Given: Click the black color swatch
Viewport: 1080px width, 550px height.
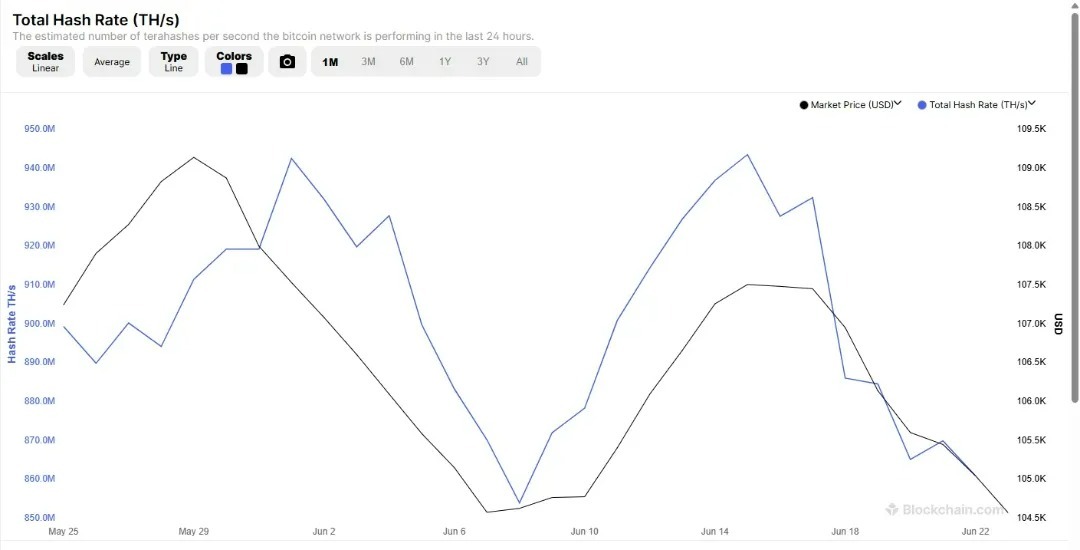Looking at the screenshot, I should 242,69.
